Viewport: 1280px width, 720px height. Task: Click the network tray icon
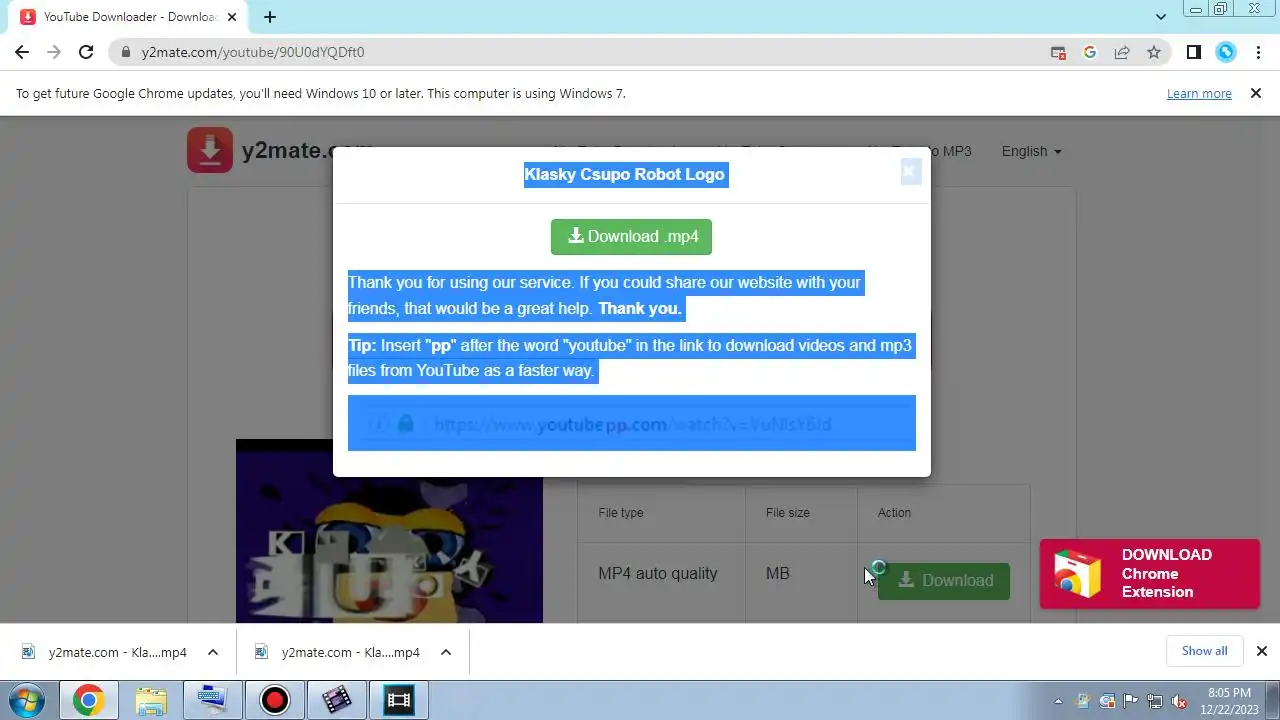pyautogui.click(x=1155, y=702)
